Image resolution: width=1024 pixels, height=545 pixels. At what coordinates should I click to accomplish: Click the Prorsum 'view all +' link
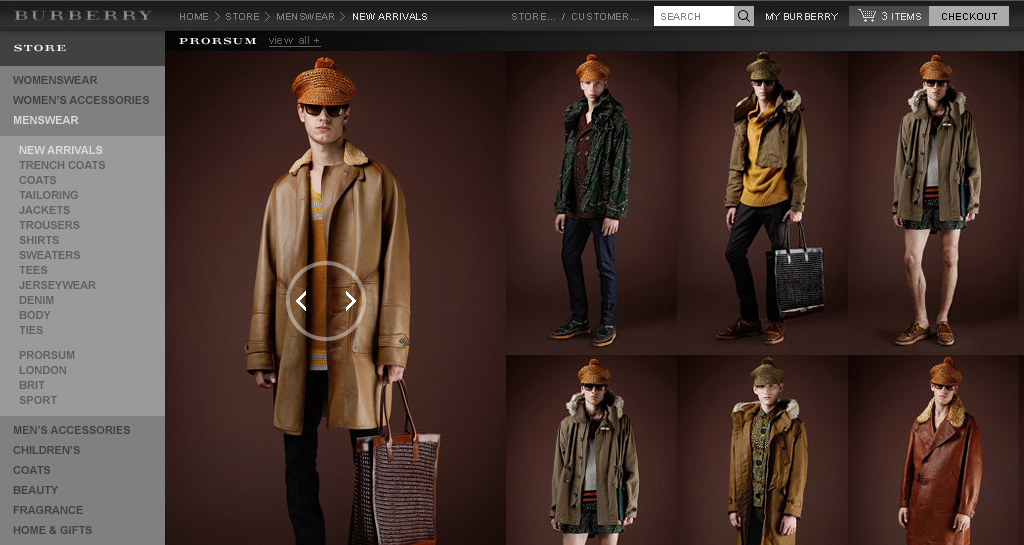294,41
